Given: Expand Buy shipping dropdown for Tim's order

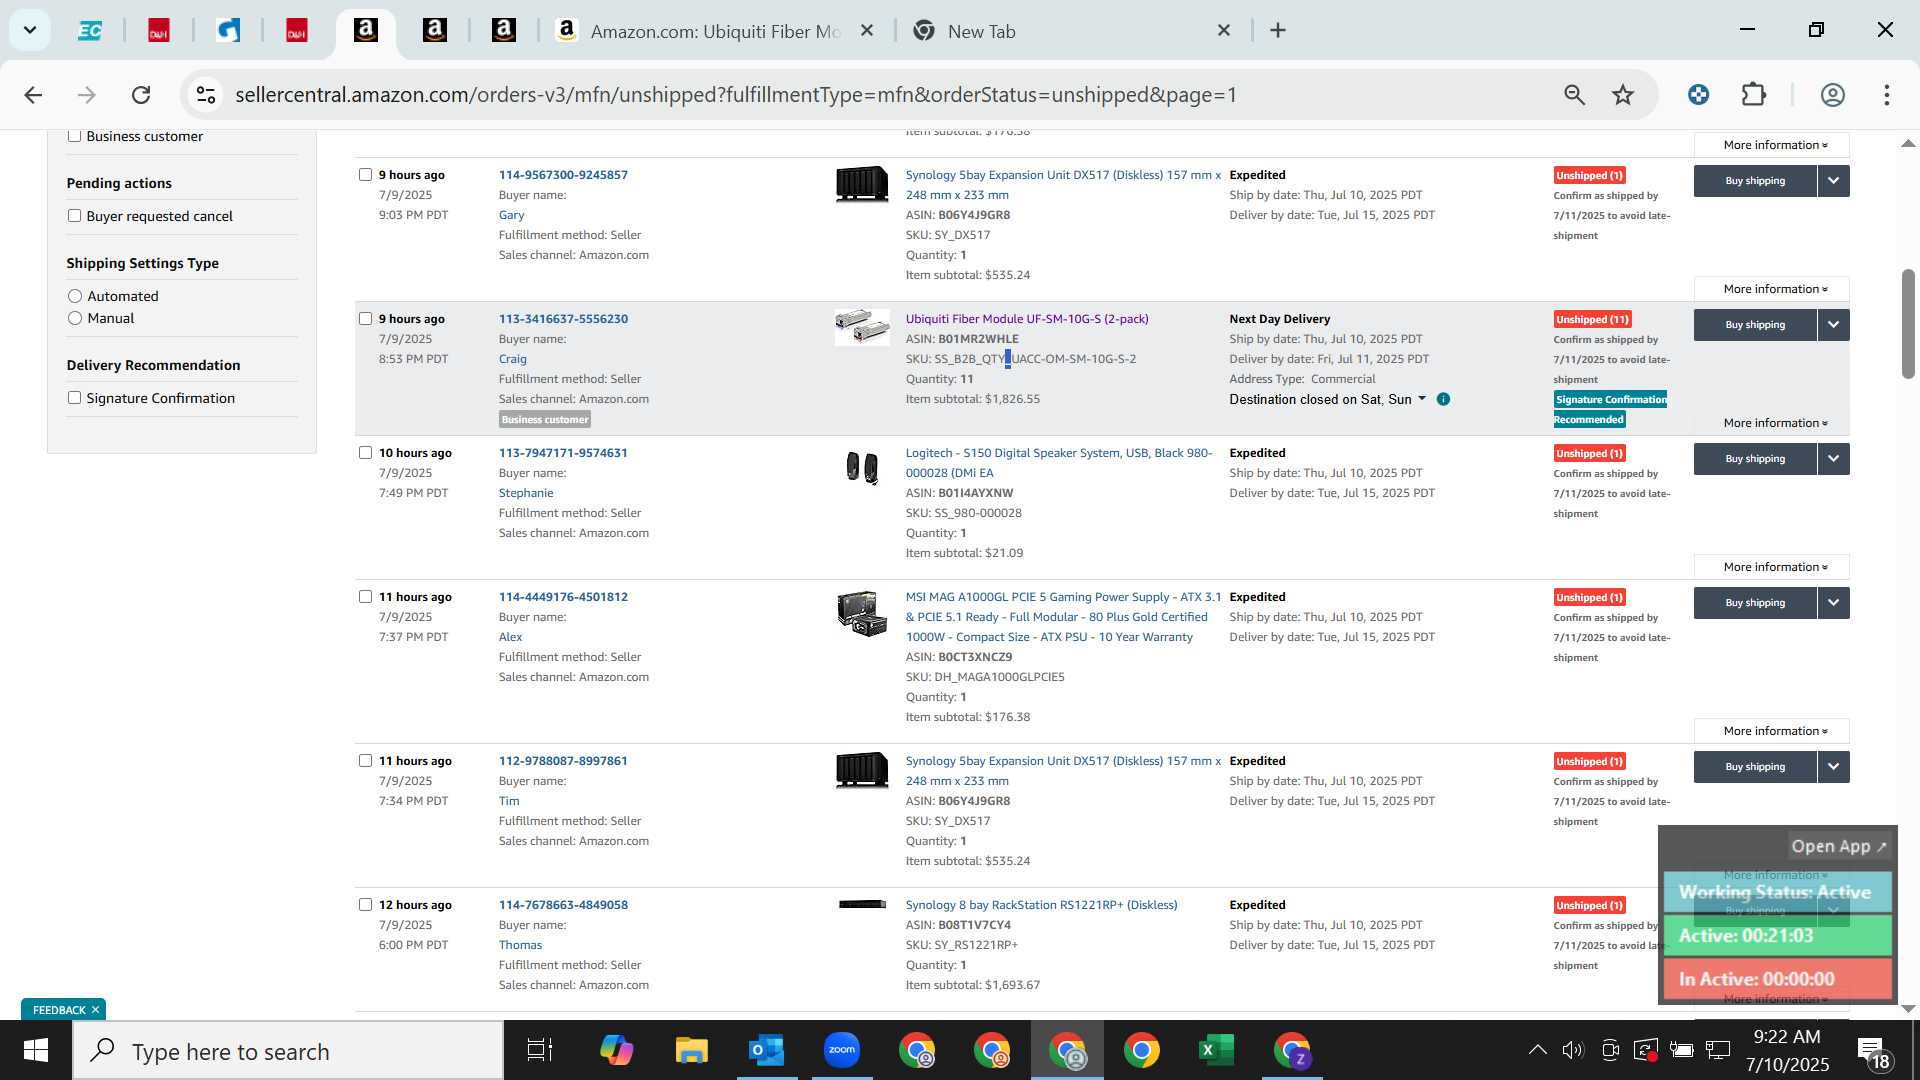Looking at the screenshot, I should pos(1833,767).
